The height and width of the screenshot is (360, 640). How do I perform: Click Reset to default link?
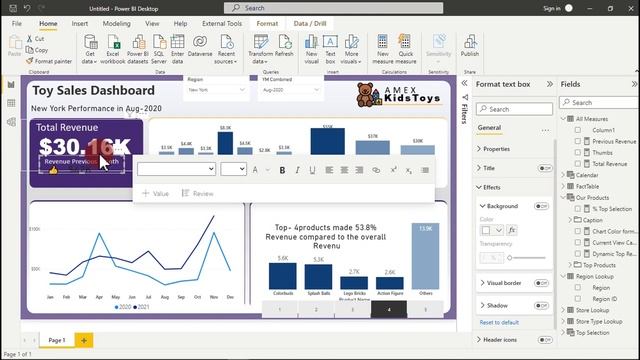pyautogui.click(x=499, y=322)
